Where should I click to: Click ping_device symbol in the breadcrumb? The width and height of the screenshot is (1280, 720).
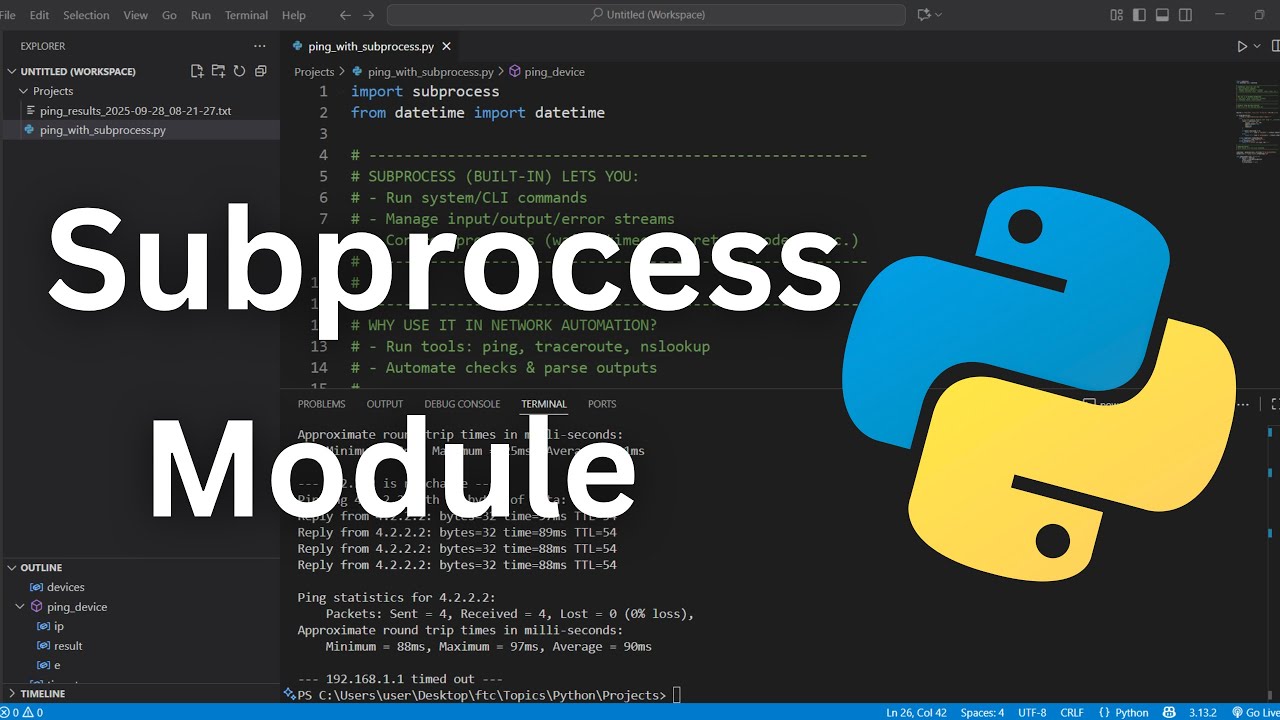pos(547,72)
